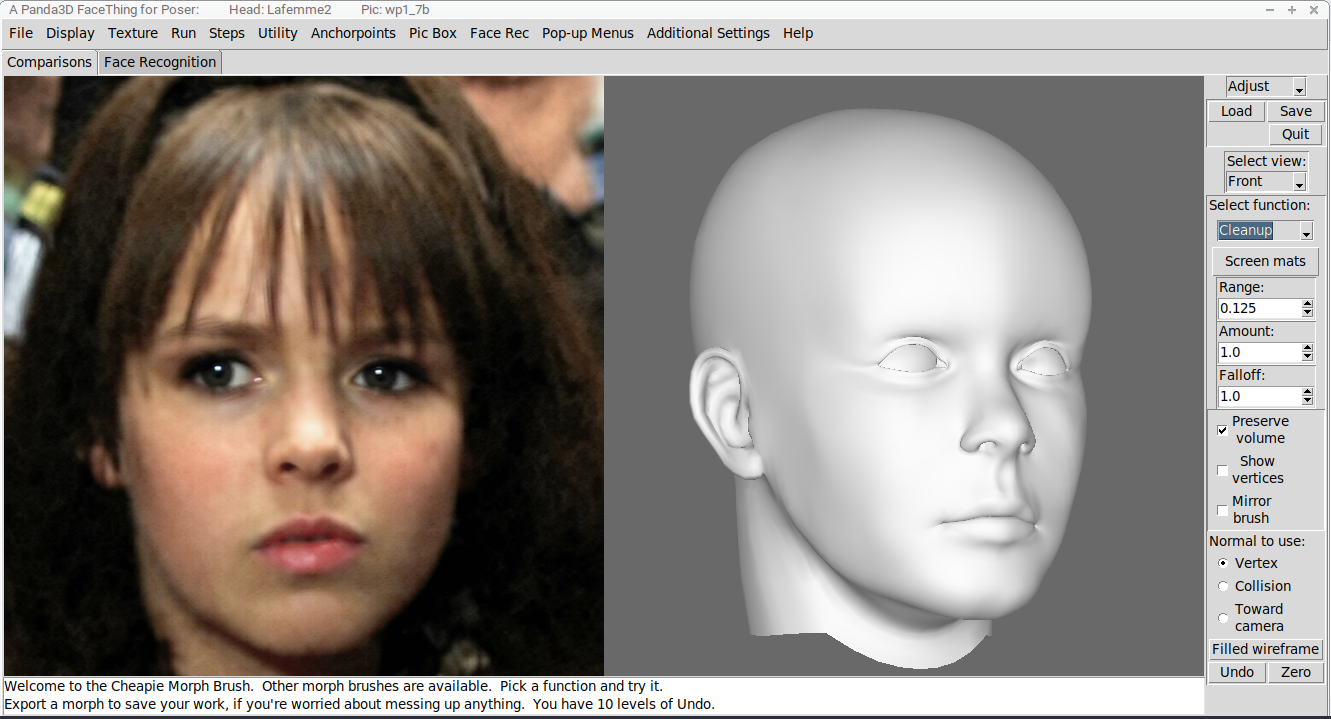Switch to Filled wireframe rendering
The width and height of the screenshot is (1331, 719).
[x=1265, y=649]
